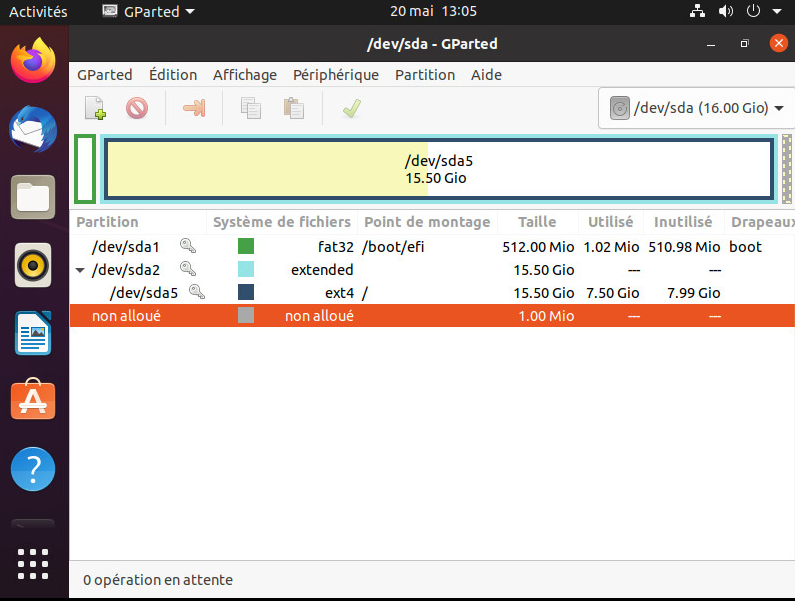The image size is (795, 601).
Task: Select the /dev/sda2 row
Action: coord(432,269)
